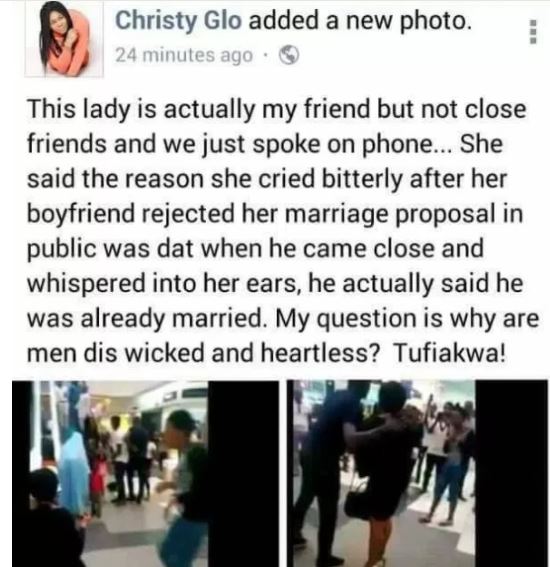
Task: Visit Christy Glo's profile via name link
Action: (178, 21)
